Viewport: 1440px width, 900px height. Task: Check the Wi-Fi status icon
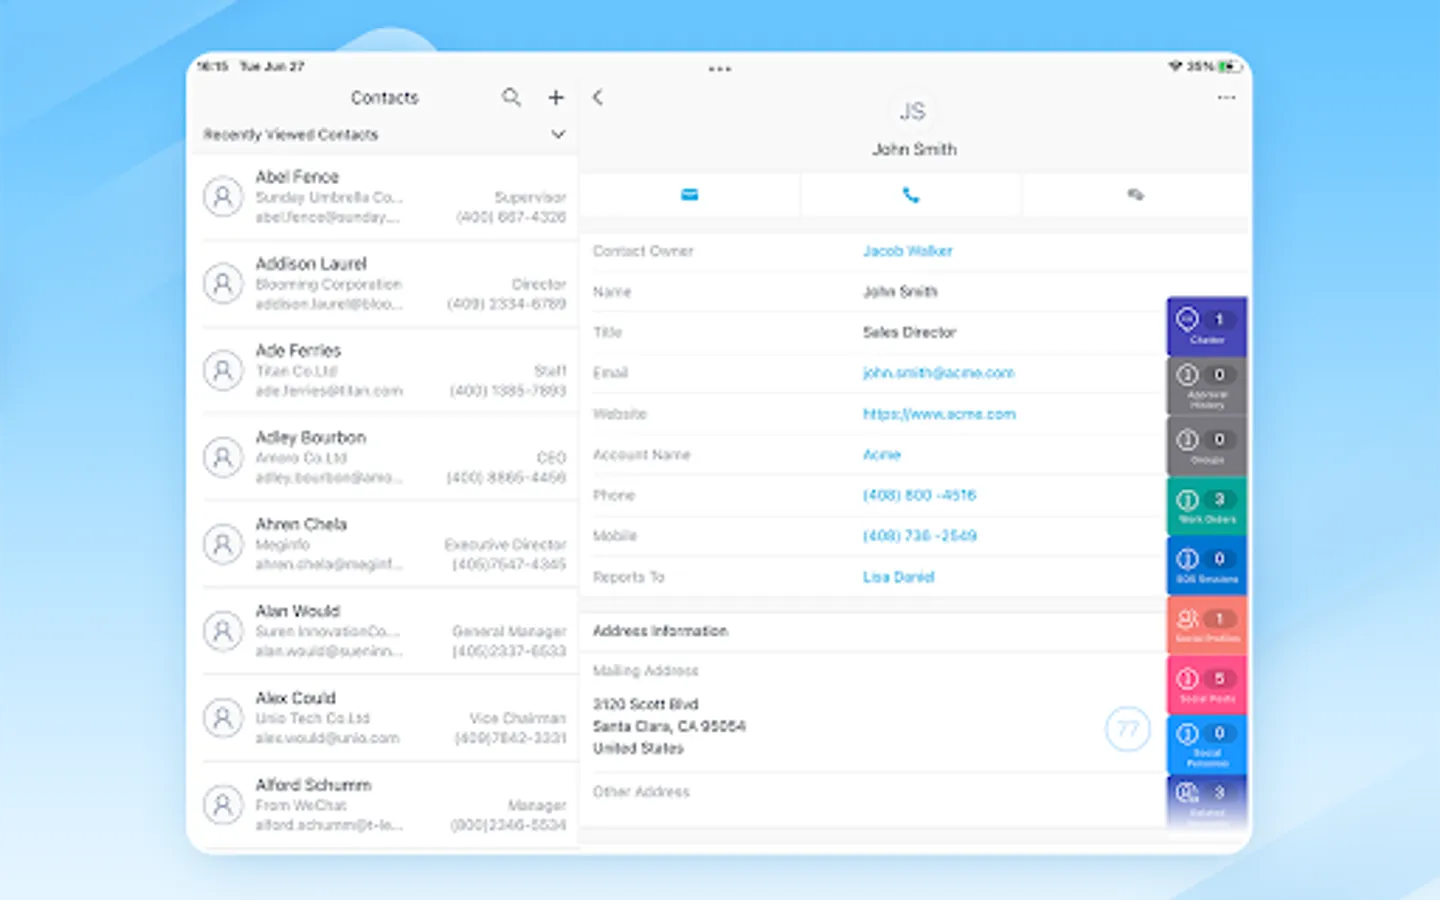(x=1175, y=66)
